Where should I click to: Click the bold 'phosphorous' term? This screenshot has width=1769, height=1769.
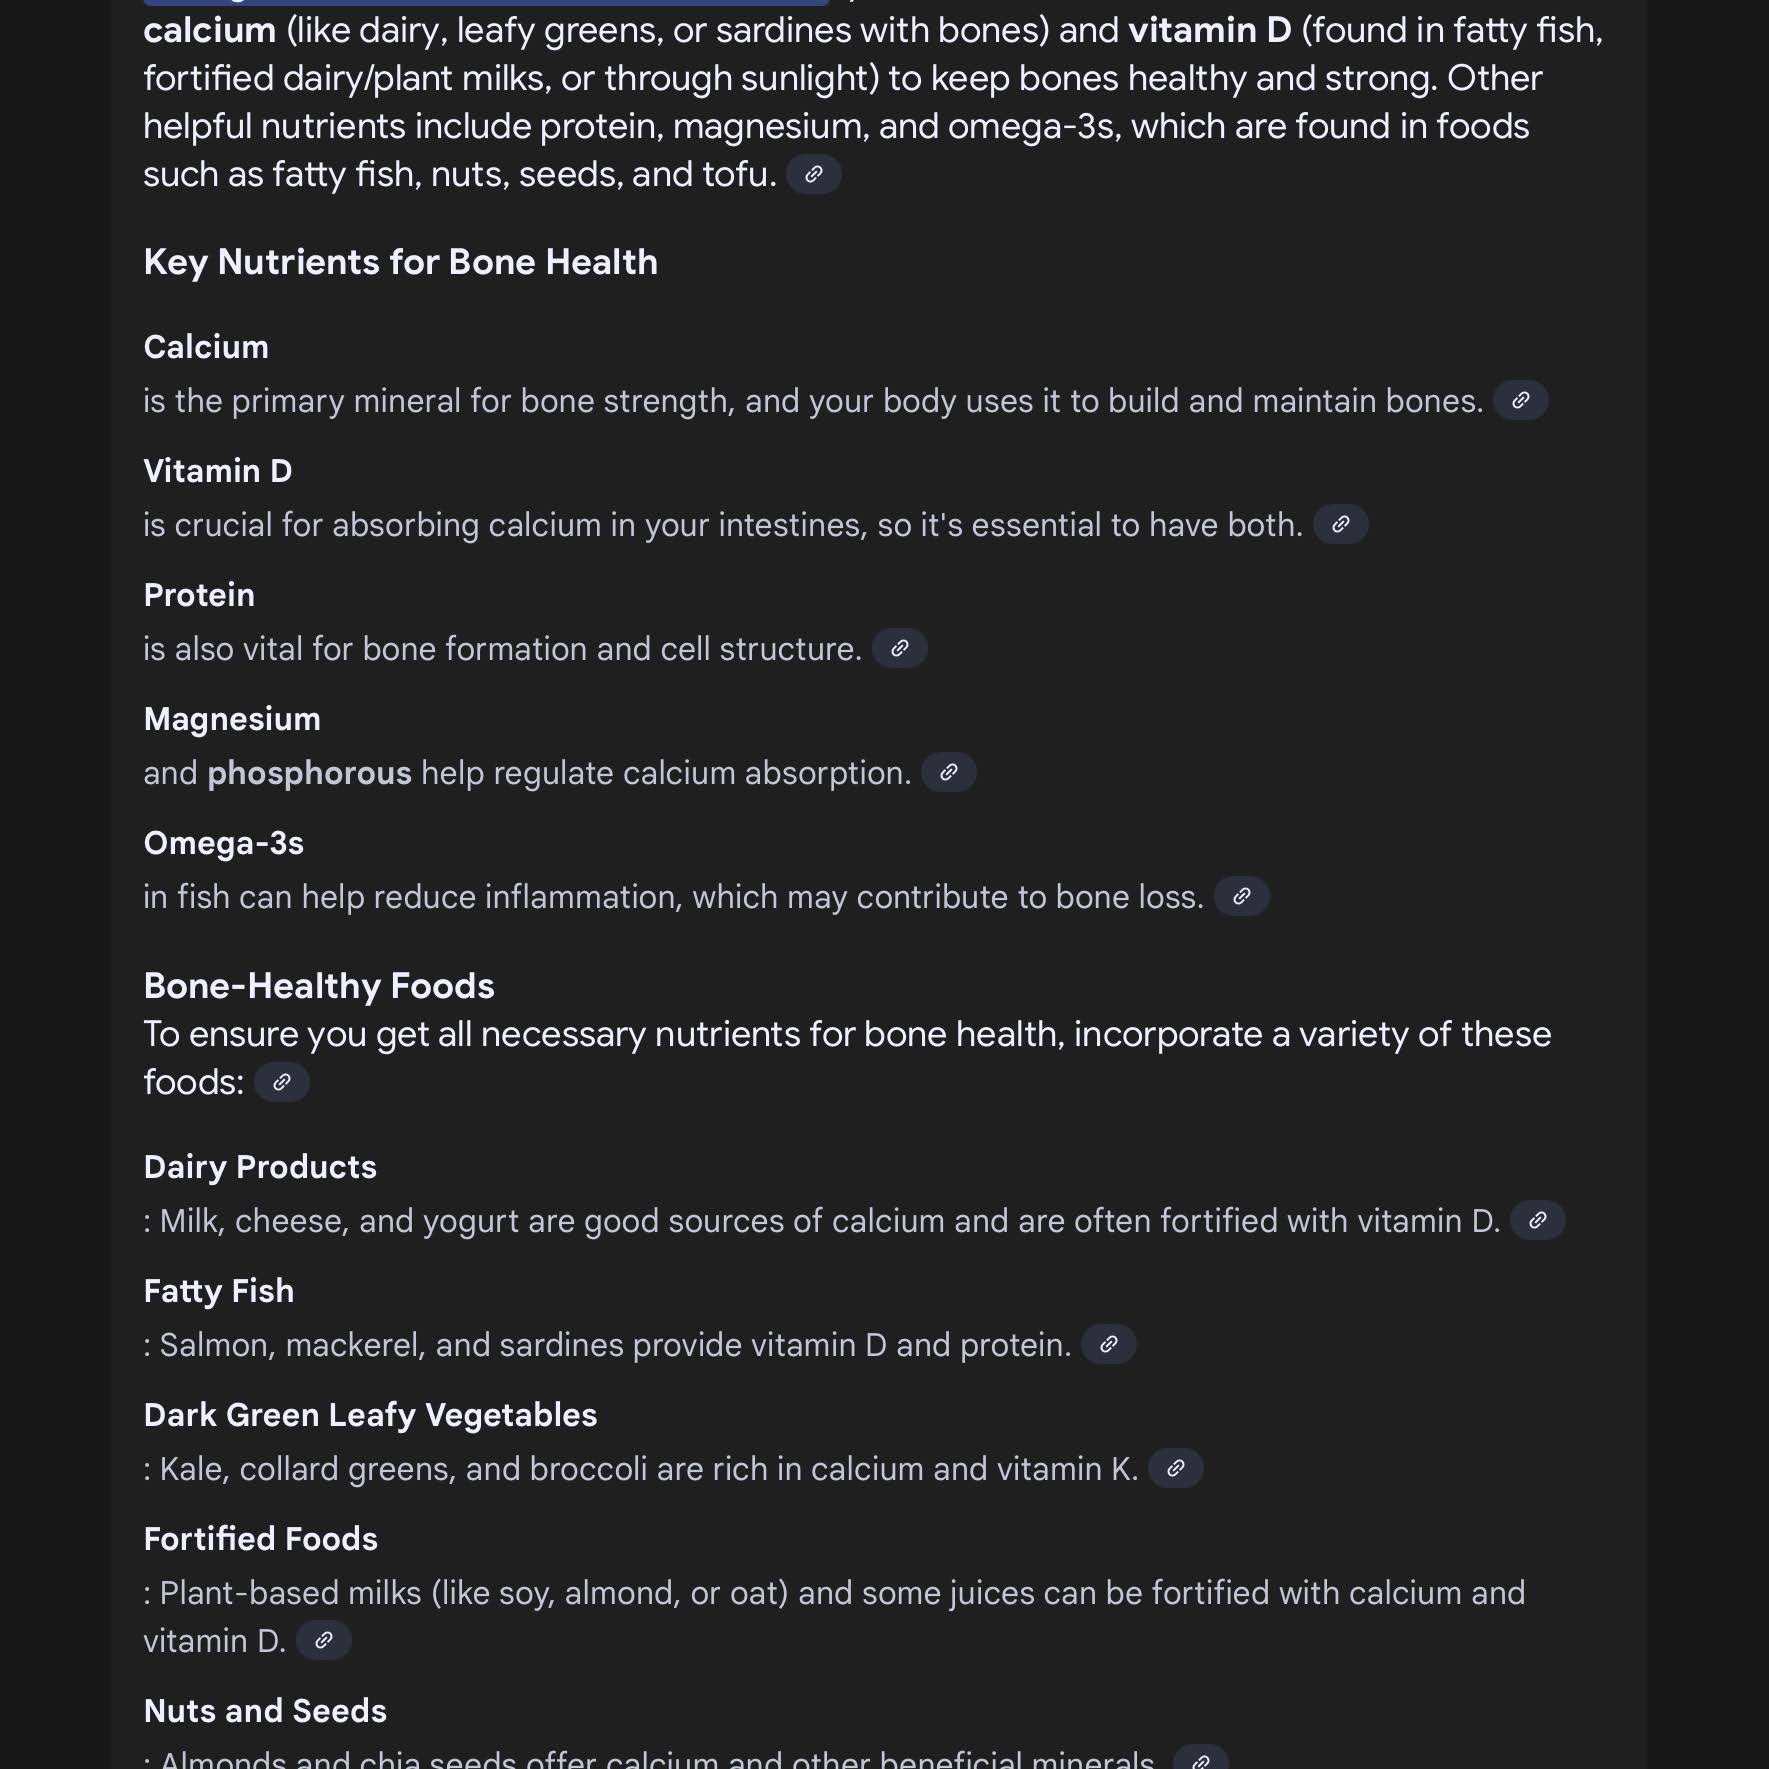tap(309, 773)
